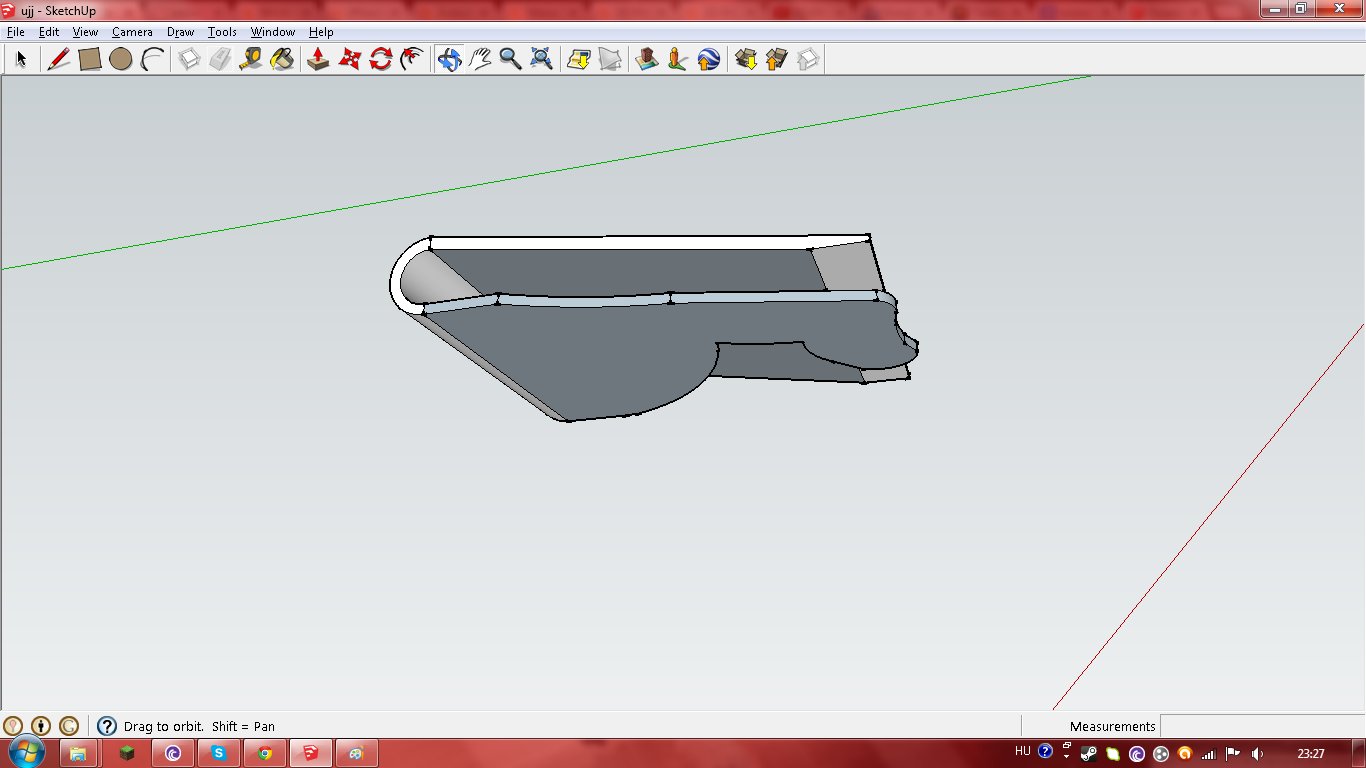The height and width of the screenshot is (768, 1366).
Task: Open Chrome from the taskbar
Action: (x=265, y=753)
